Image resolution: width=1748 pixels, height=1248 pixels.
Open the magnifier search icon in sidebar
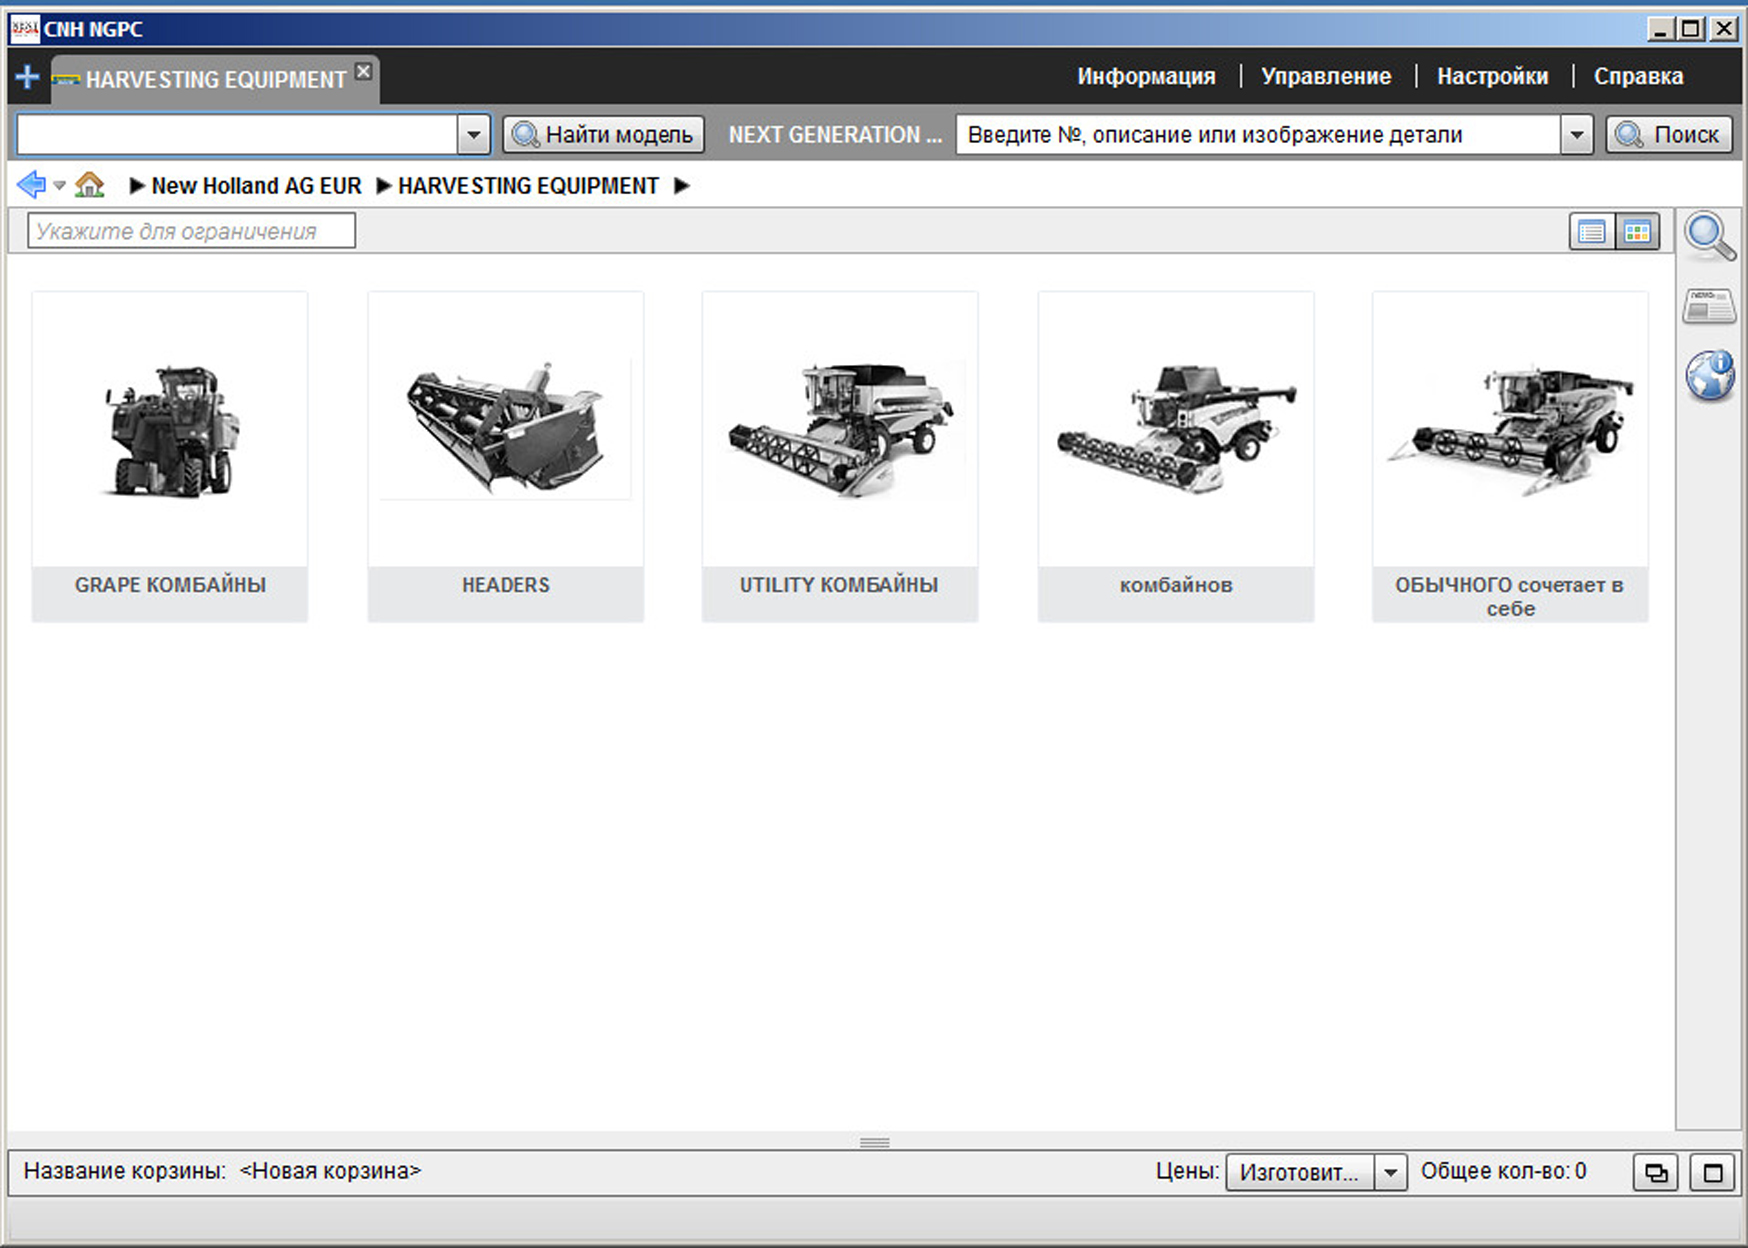coord(1709,236)
